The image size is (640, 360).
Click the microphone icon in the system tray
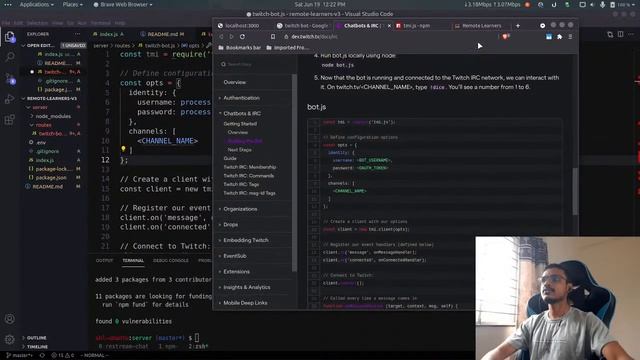tap(602, 4)
